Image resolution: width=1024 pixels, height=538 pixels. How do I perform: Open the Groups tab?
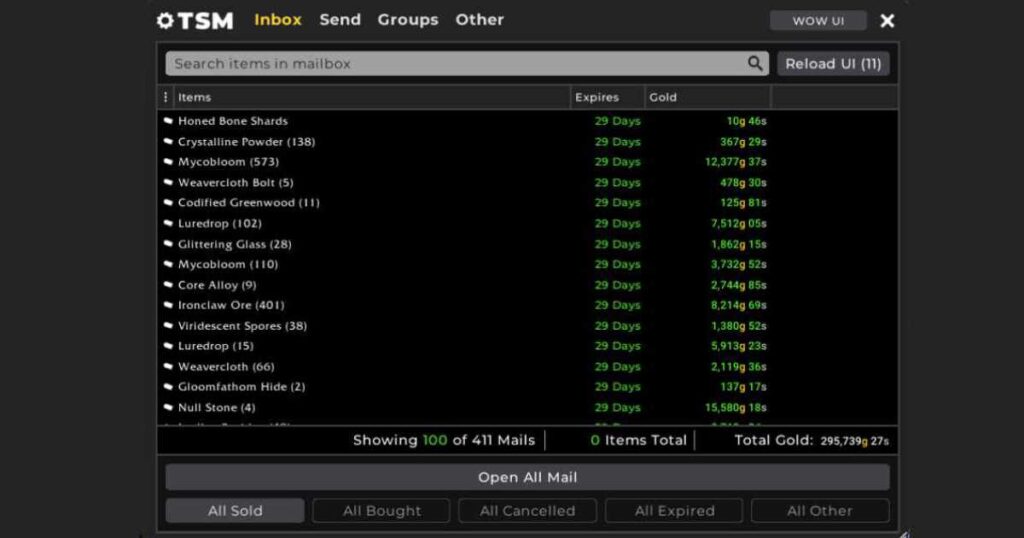tap(407, 20)
